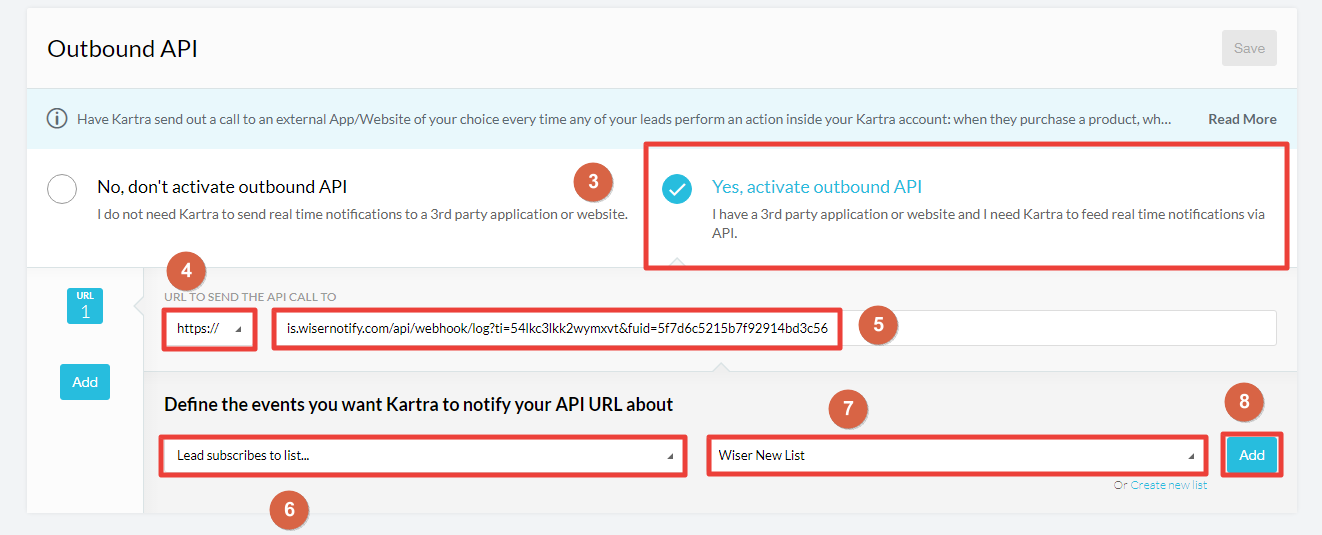Open the "Lead subscribes to list..." event dropdown
The width and height of the screenshot is (1322, 535).
tap(423, 455)
